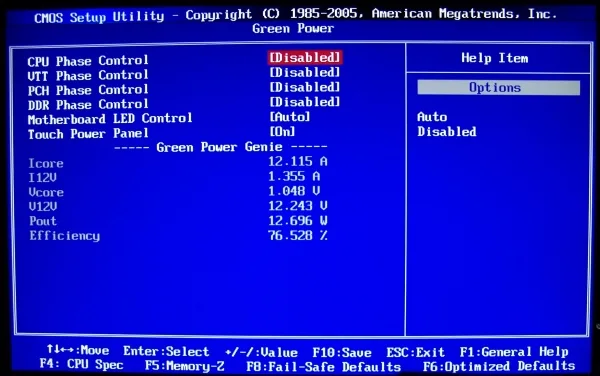Click the Motherboard LED Control label
This screenshot has height=376, width=600.
click(x=110, y=119)
